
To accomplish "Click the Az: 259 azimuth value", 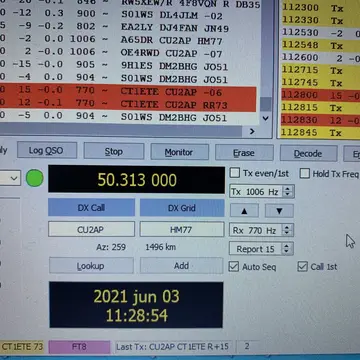I will (x=111, y=247).
